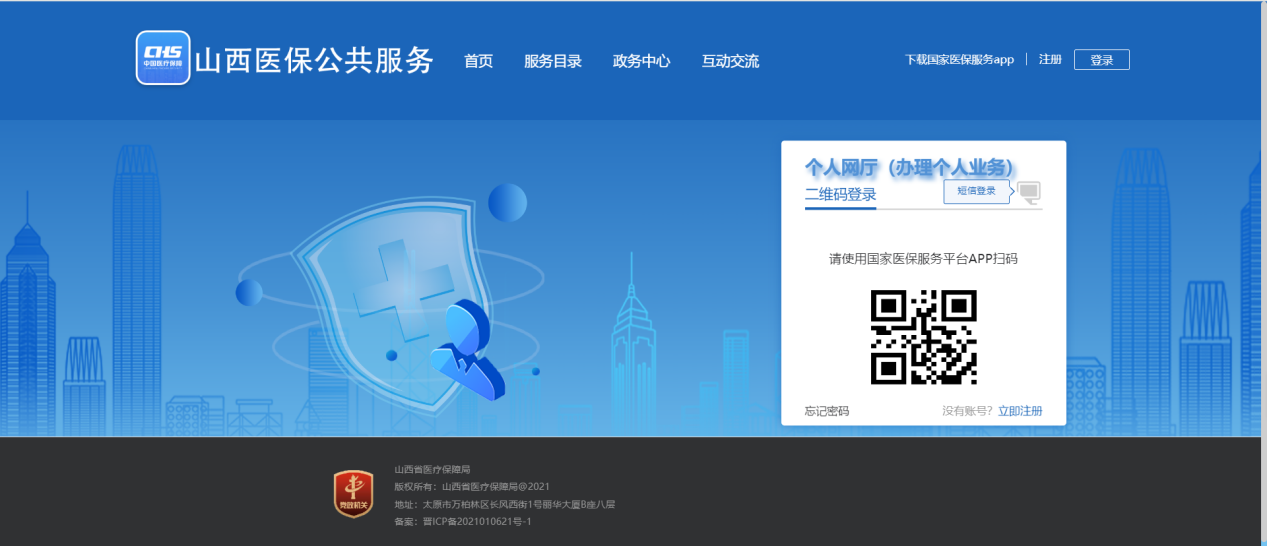Viewport: 1267px width, 546px height.
Task: Click the SMS login computer icon
Action: pos(1029,191)
